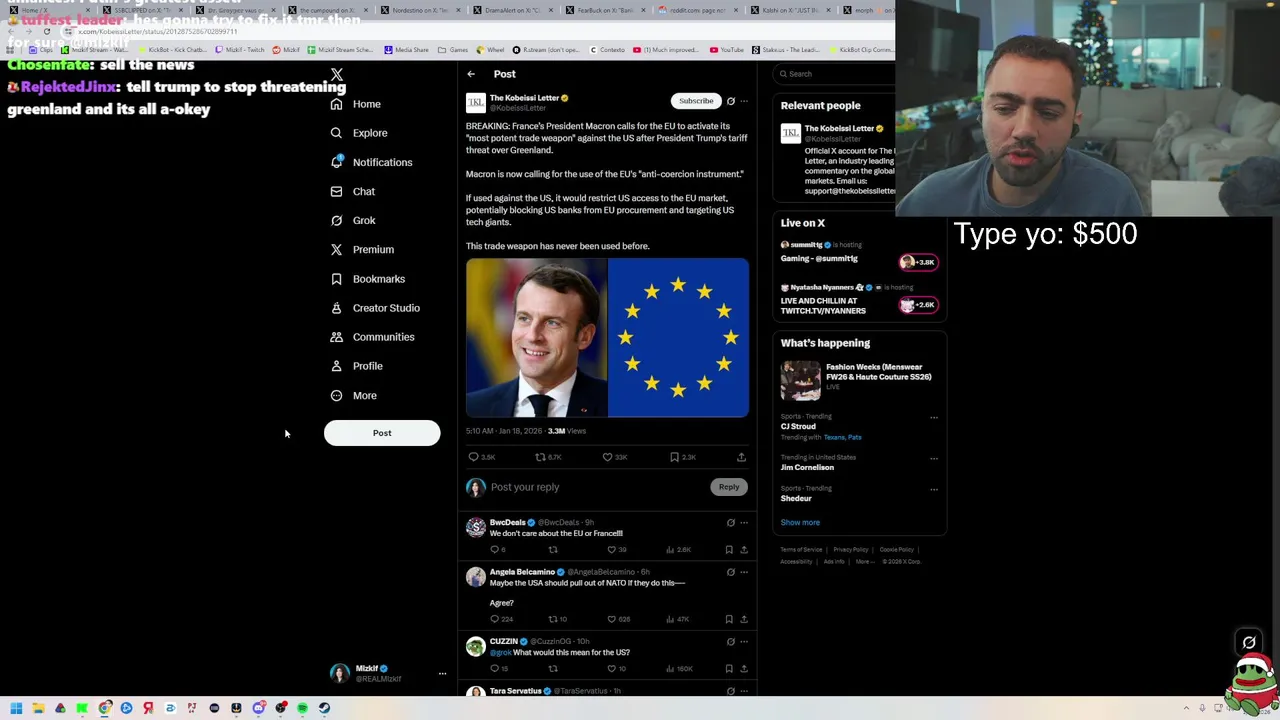The image size is (1280, 720).
Task: Open File Explorer from the taskbar
Action: (38, 708)
